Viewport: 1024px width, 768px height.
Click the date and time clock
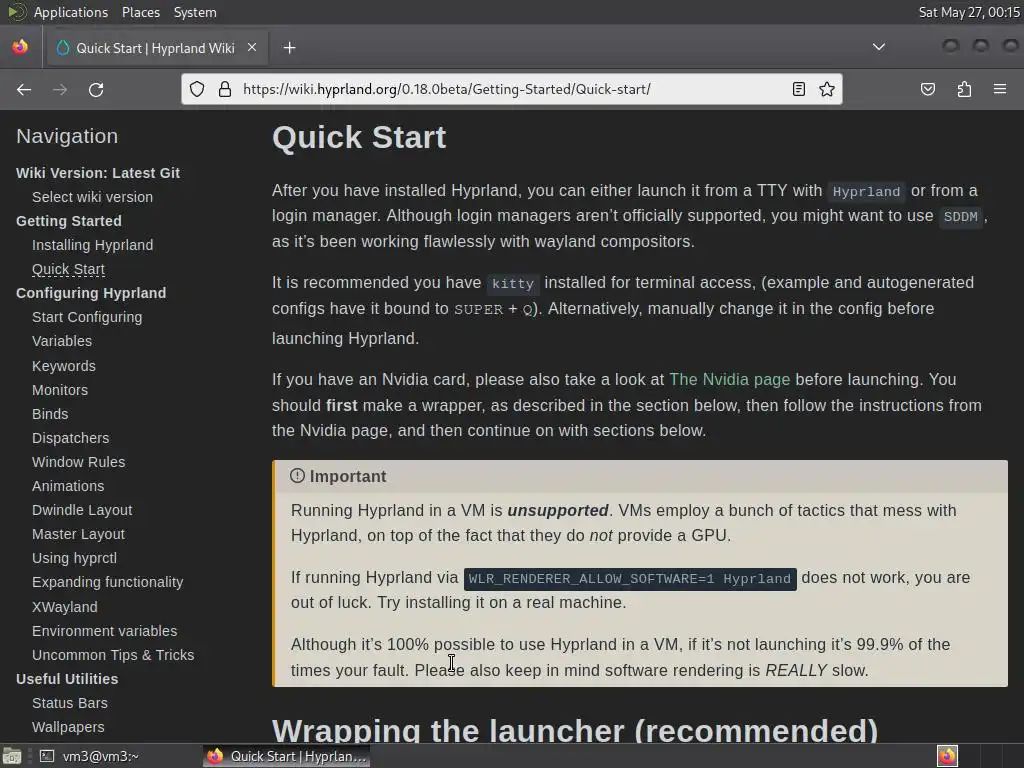point(969,12)
